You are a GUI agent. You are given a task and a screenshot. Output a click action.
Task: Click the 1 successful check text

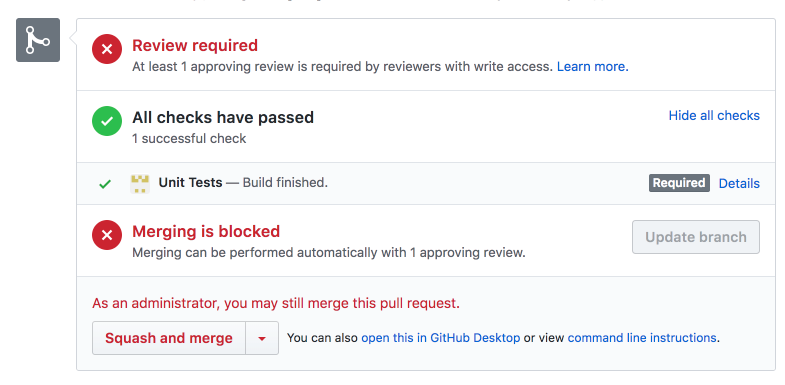pos(189,139)
